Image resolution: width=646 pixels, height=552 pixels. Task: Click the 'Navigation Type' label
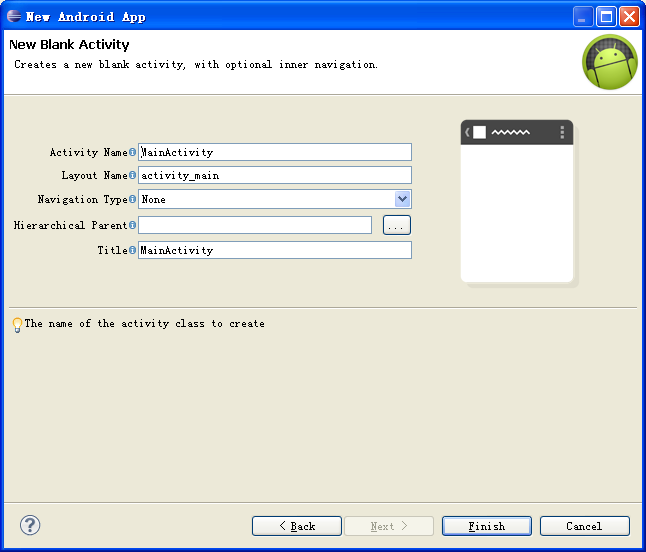click(82, 199)
